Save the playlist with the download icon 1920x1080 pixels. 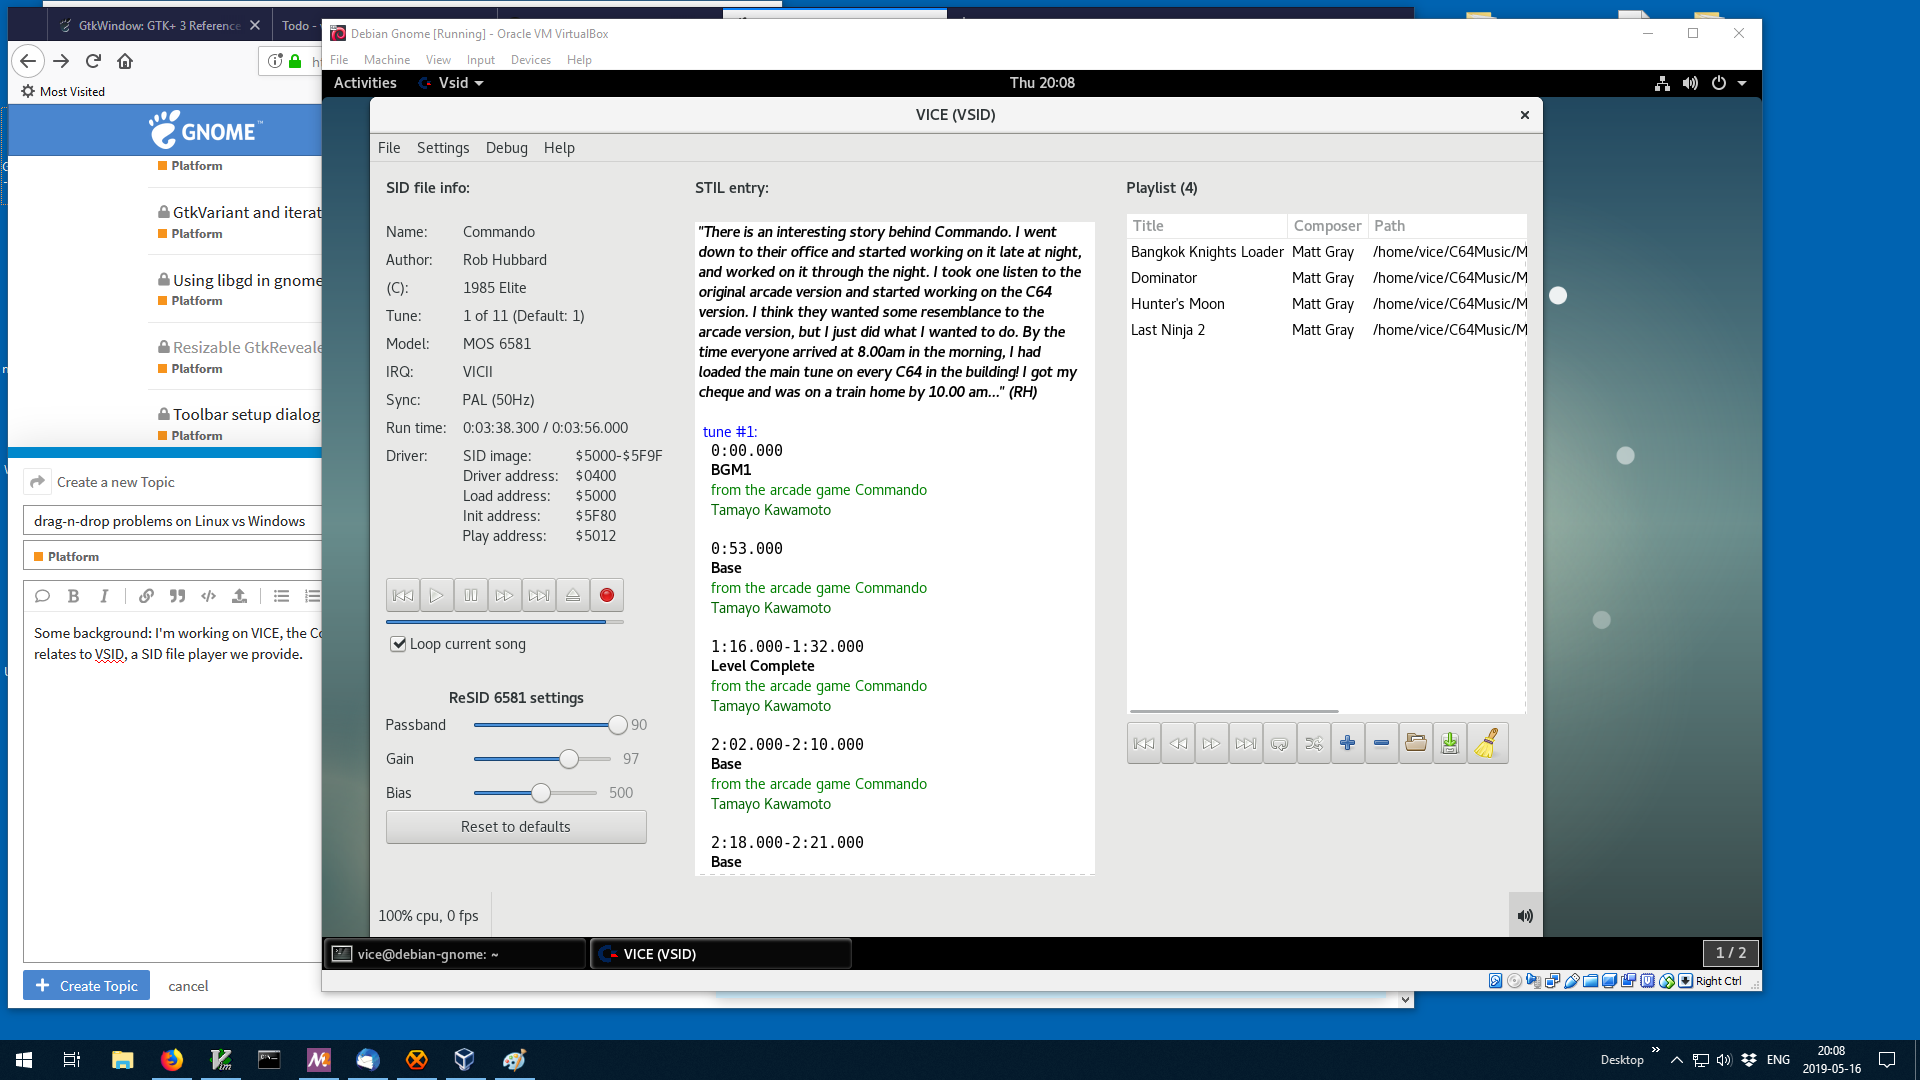(1450, 743)
